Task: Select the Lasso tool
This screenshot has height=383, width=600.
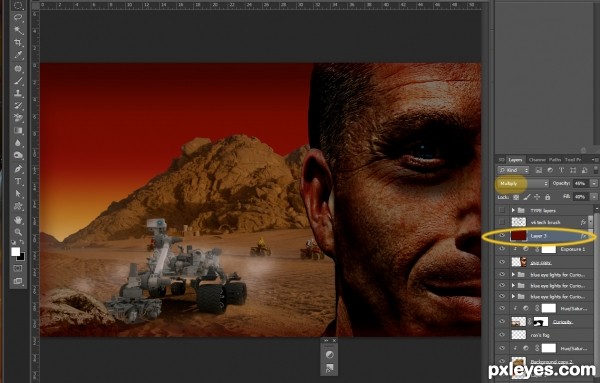Action: point(18,18)
